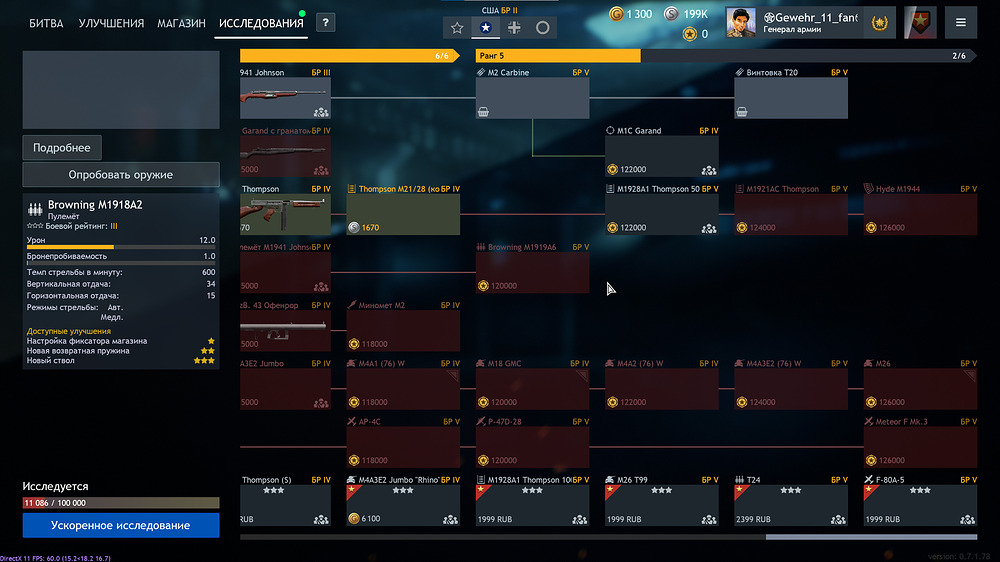Click the shopping basket on M2 Carbine
The image size is (1000, 562).
485,112
